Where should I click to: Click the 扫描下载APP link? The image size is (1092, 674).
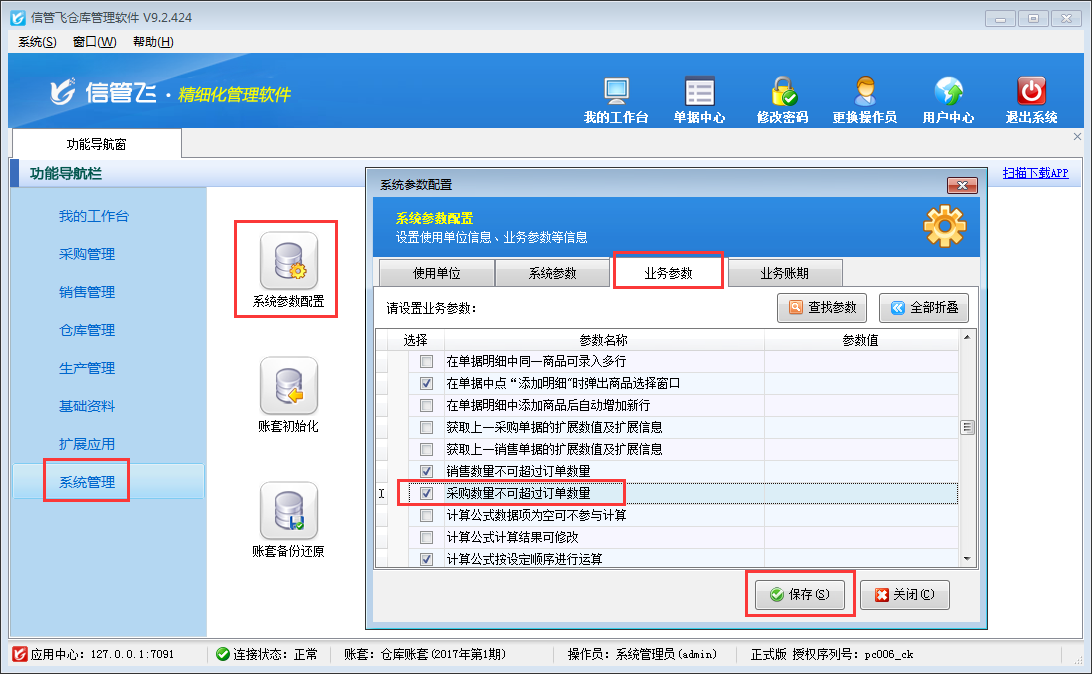[1035, 173]
